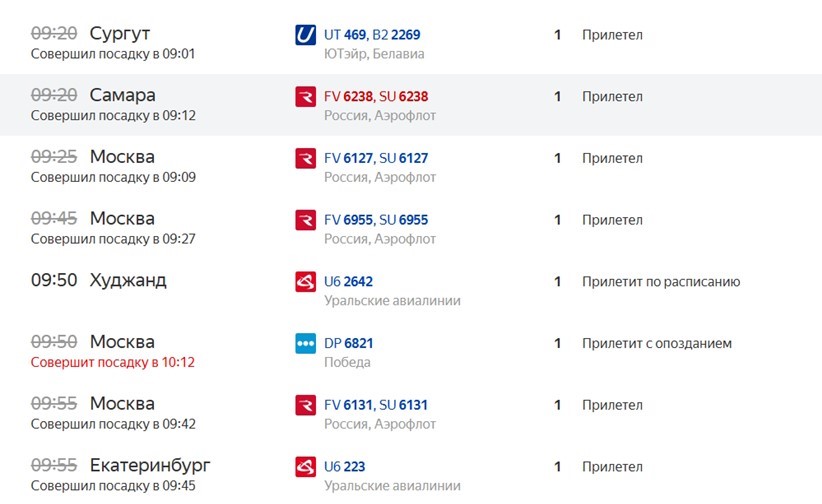Open flight link FV 6955, SU 6955

pos(376,220)
